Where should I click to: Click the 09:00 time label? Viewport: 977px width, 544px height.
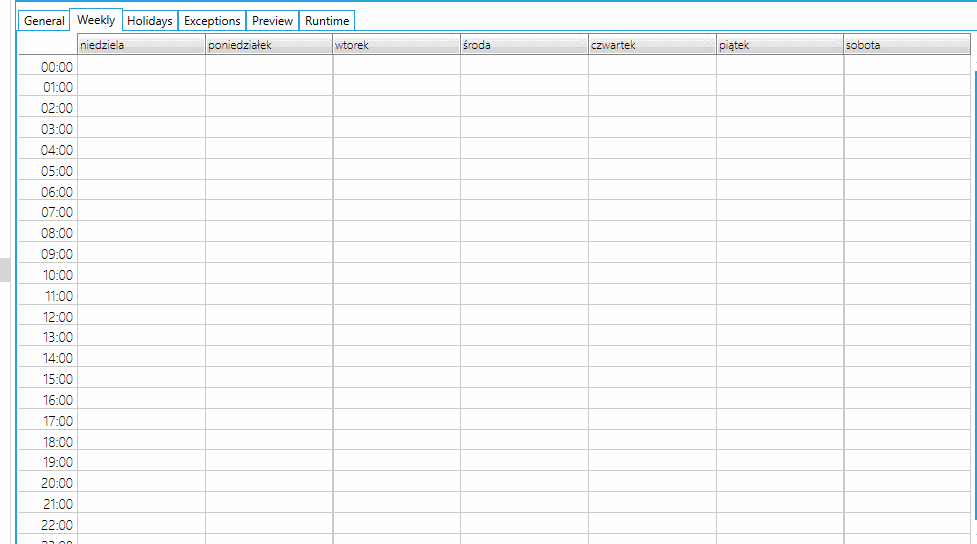(57, 254)
